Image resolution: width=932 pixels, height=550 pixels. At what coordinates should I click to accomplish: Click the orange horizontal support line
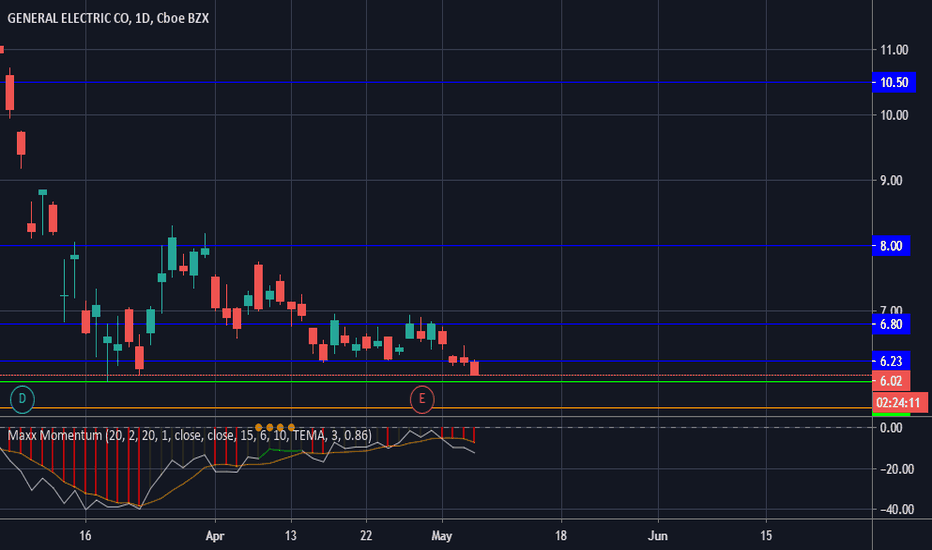click(x=436, y=408)
